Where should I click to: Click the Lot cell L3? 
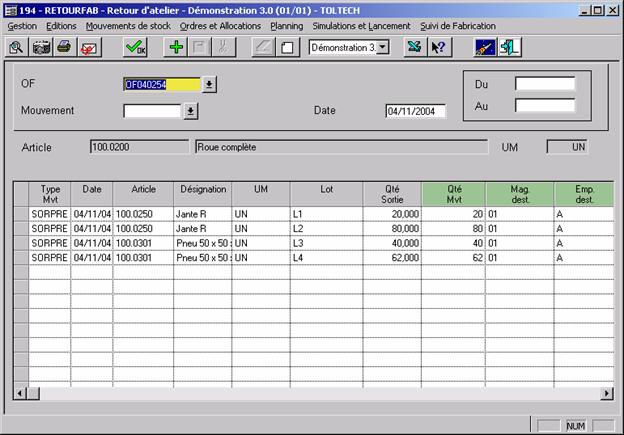327,243
